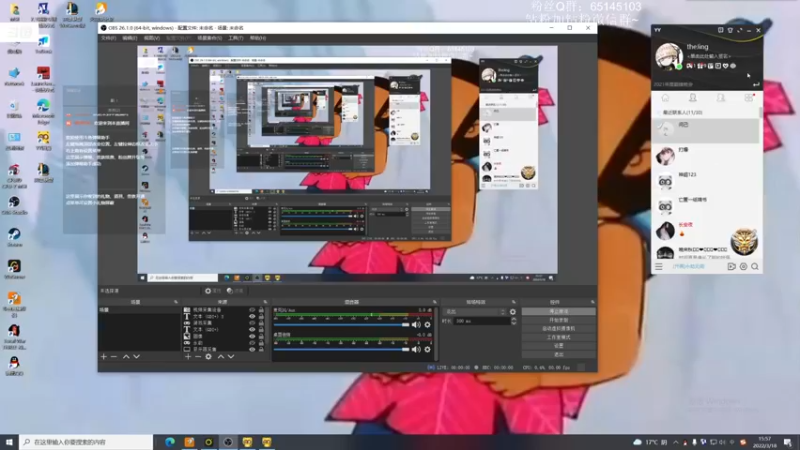The height and width of the screenshot is (450, 800).
Task: Open source properties gear in Sources toolbar
Action: point(208,357)
